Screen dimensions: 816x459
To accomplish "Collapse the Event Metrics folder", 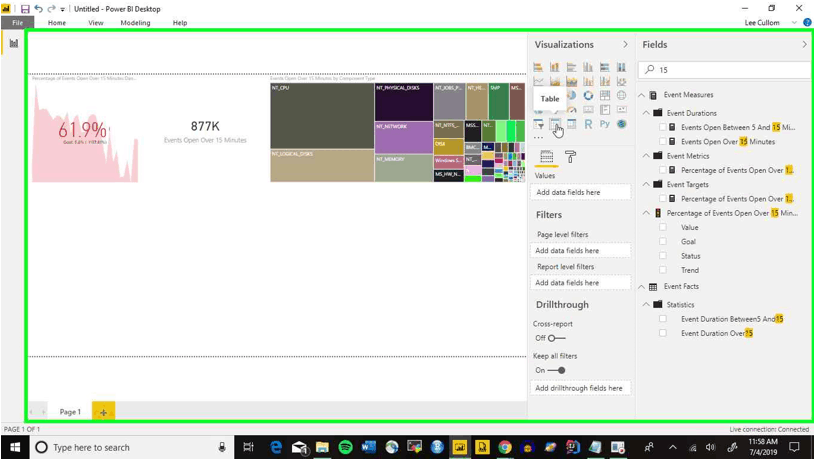I will [x=646, y=156].
